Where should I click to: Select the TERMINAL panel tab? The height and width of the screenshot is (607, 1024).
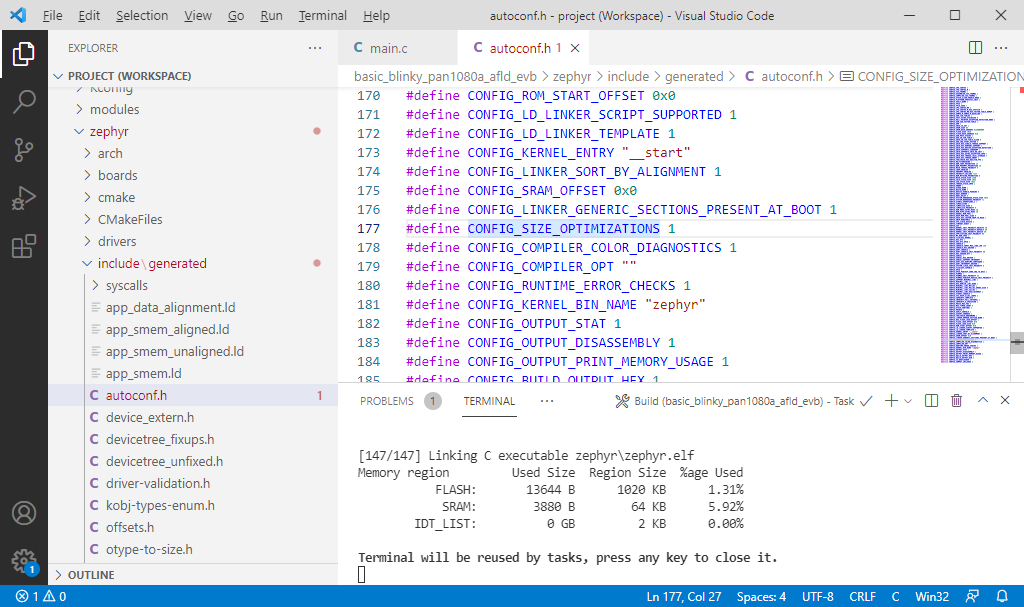pyautogui.click(x=489, y=401)
